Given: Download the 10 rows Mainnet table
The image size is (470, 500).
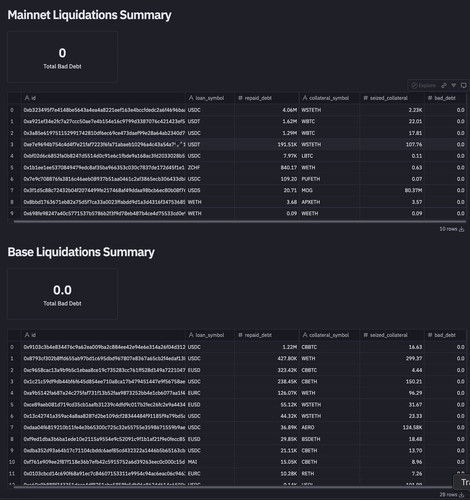Looking at the screenshot, I should pos(462,229).
